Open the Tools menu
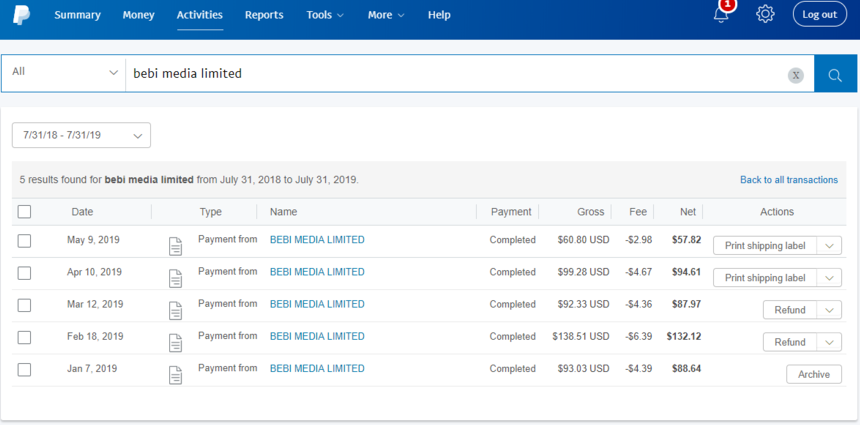 pyautogui.click(x=325, y=15)
